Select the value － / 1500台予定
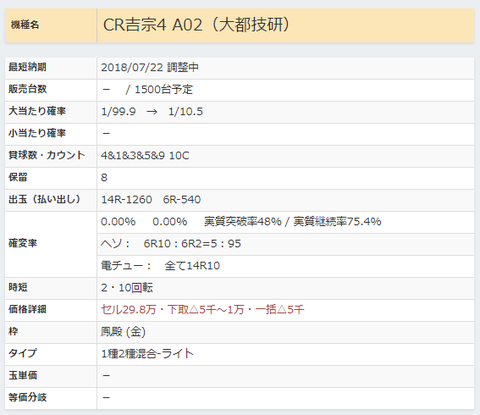This screenshot has width=480, height=415. 147,89
